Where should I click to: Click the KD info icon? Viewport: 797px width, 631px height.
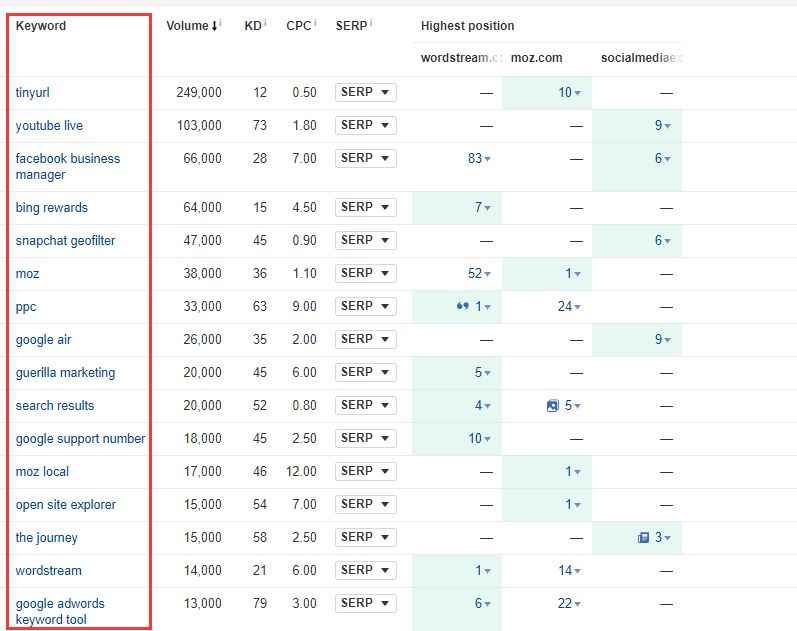click(x=265, y=22)
